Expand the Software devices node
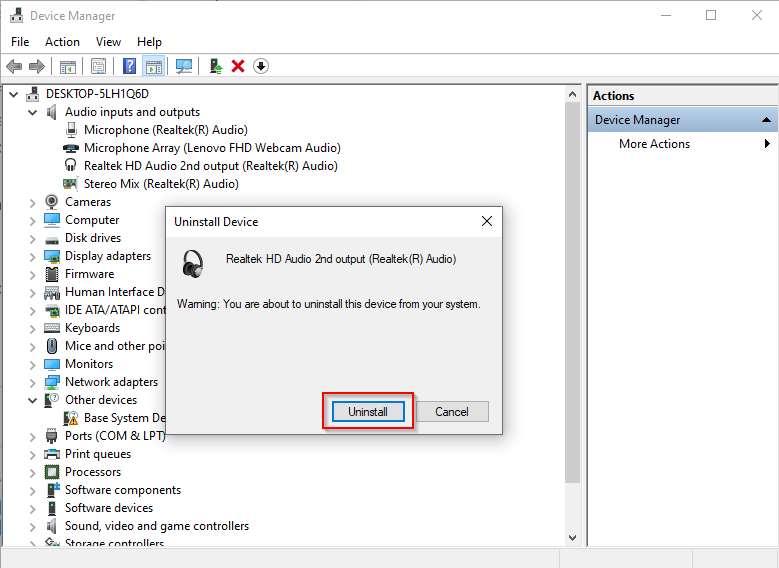The height and width of the screenshot is (568, 779). [33, 508]
